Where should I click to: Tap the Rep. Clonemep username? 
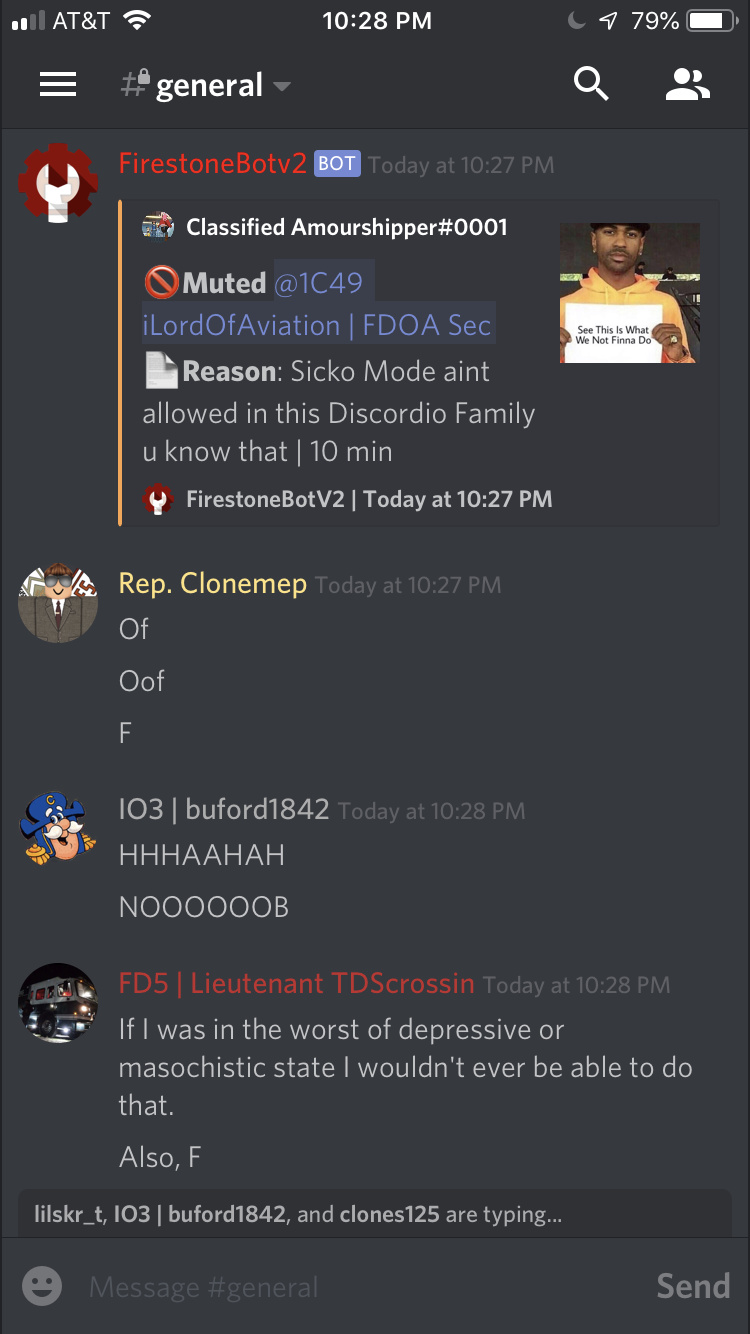click(x=212, y=584)
